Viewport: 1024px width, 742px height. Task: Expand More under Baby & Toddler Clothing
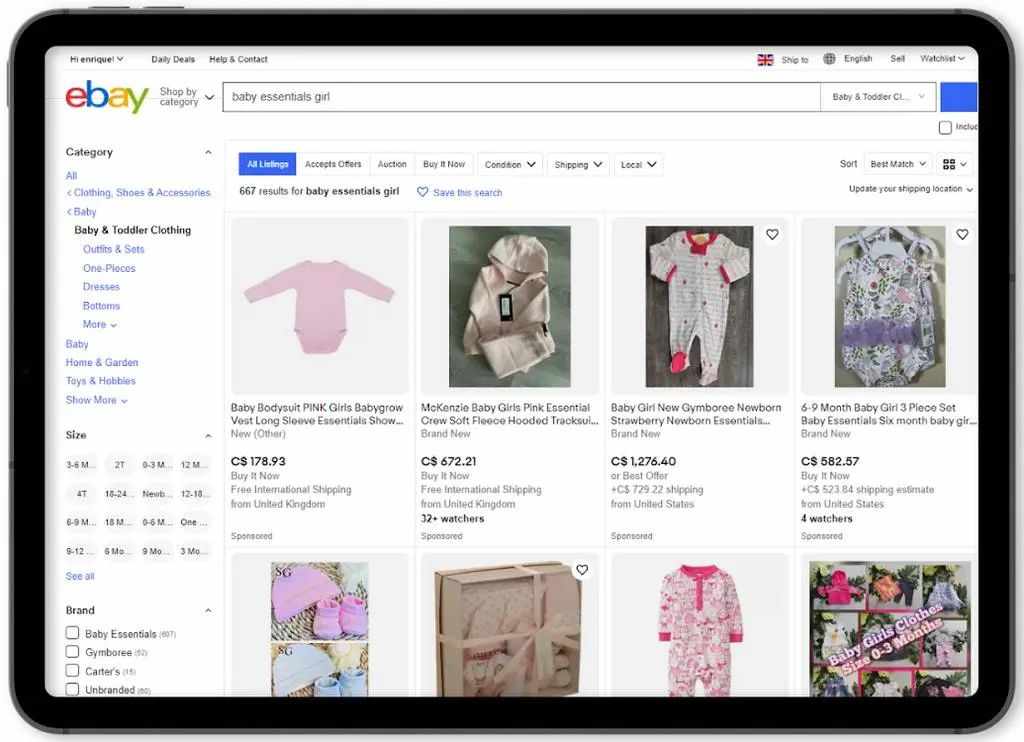coord(100,325)
